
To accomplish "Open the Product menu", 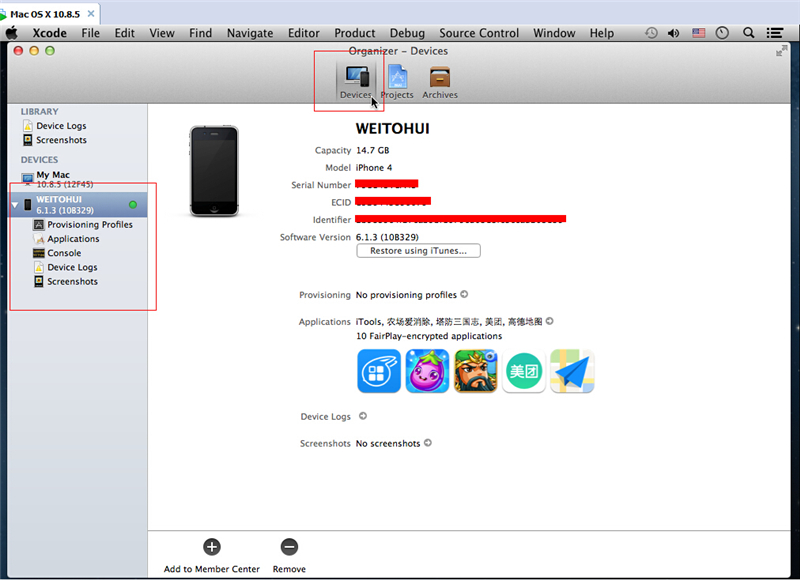I will 355,33.
